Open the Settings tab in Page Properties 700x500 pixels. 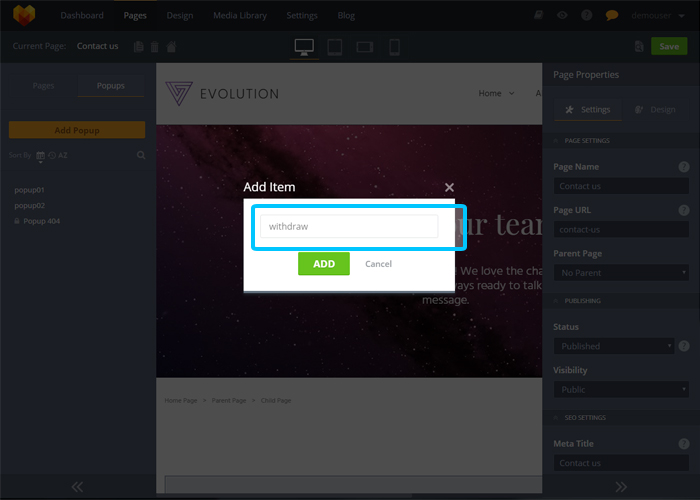tap(588, 110)
